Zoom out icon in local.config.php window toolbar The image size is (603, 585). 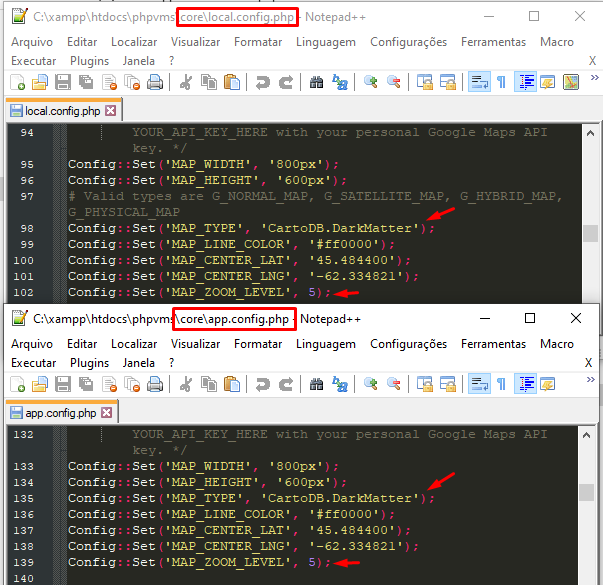(x=394, y=82)
